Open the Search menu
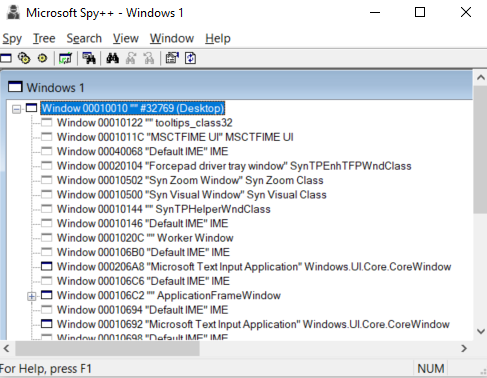The width and height of the screenshot is (487, 378). [x=84, y=38]
